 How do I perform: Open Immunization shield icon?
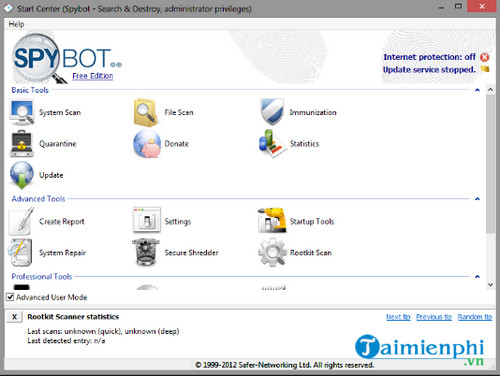pos(272,112)
